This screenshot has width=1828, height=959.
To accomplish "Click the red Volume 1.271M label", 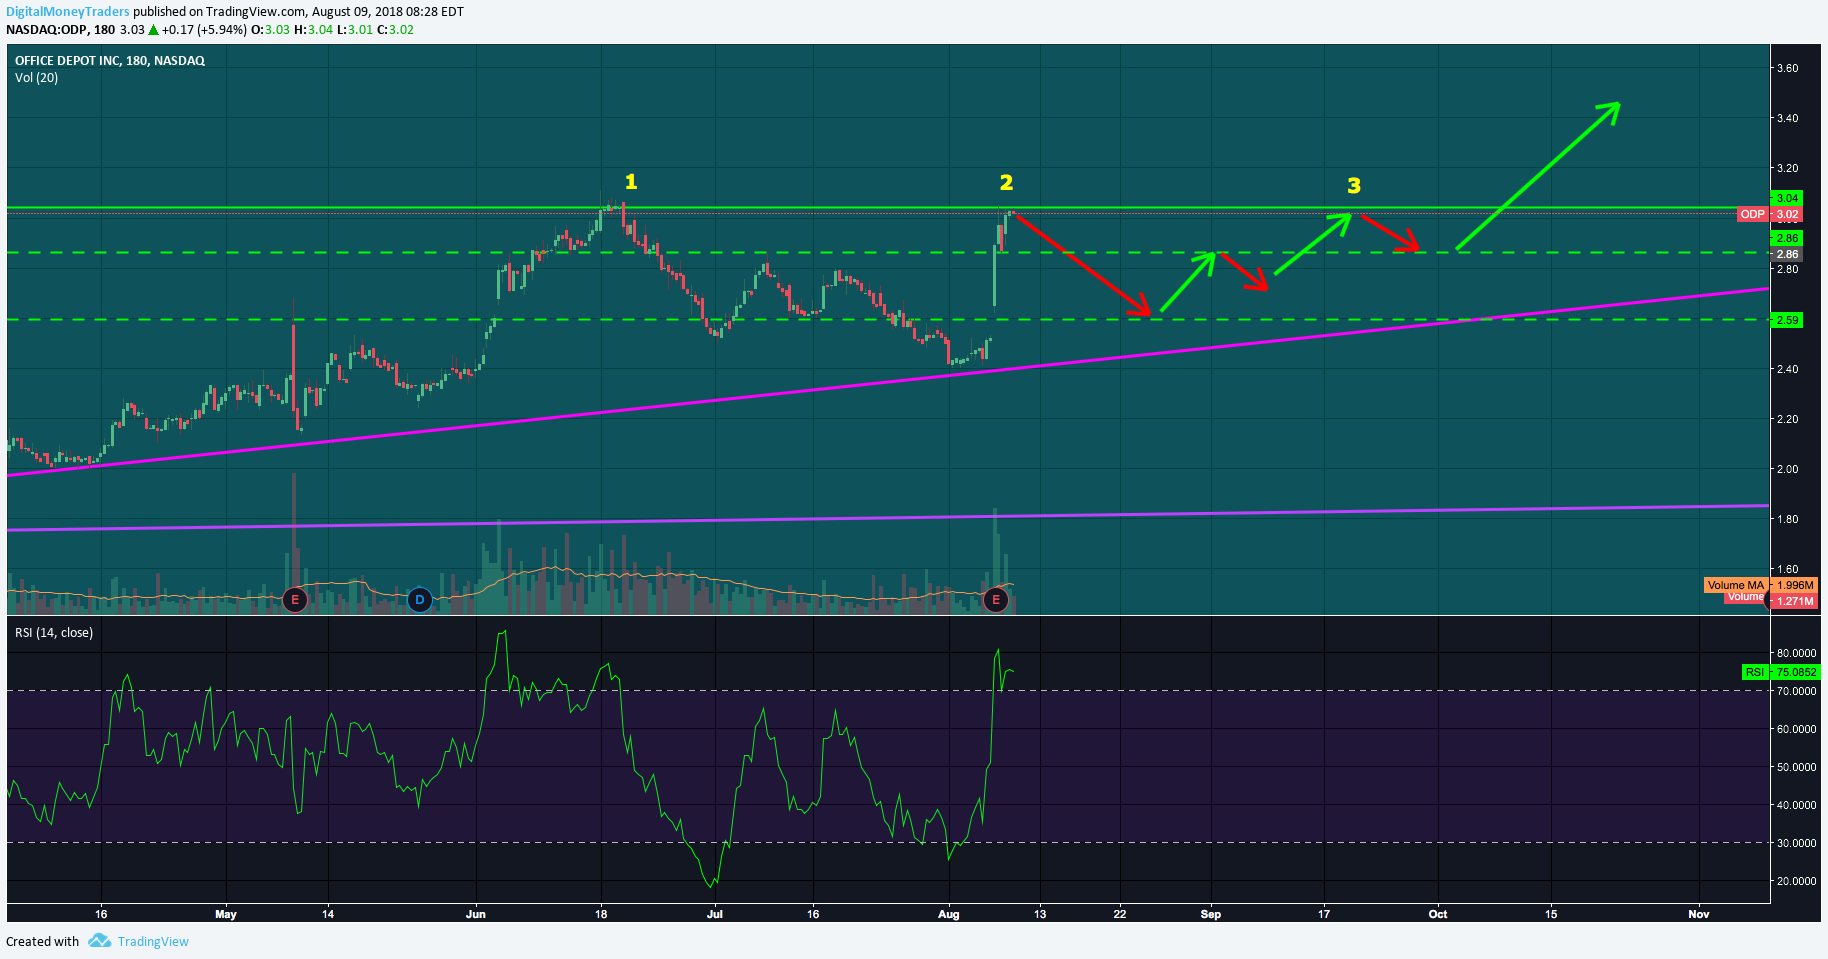I will pos(1771,600).
